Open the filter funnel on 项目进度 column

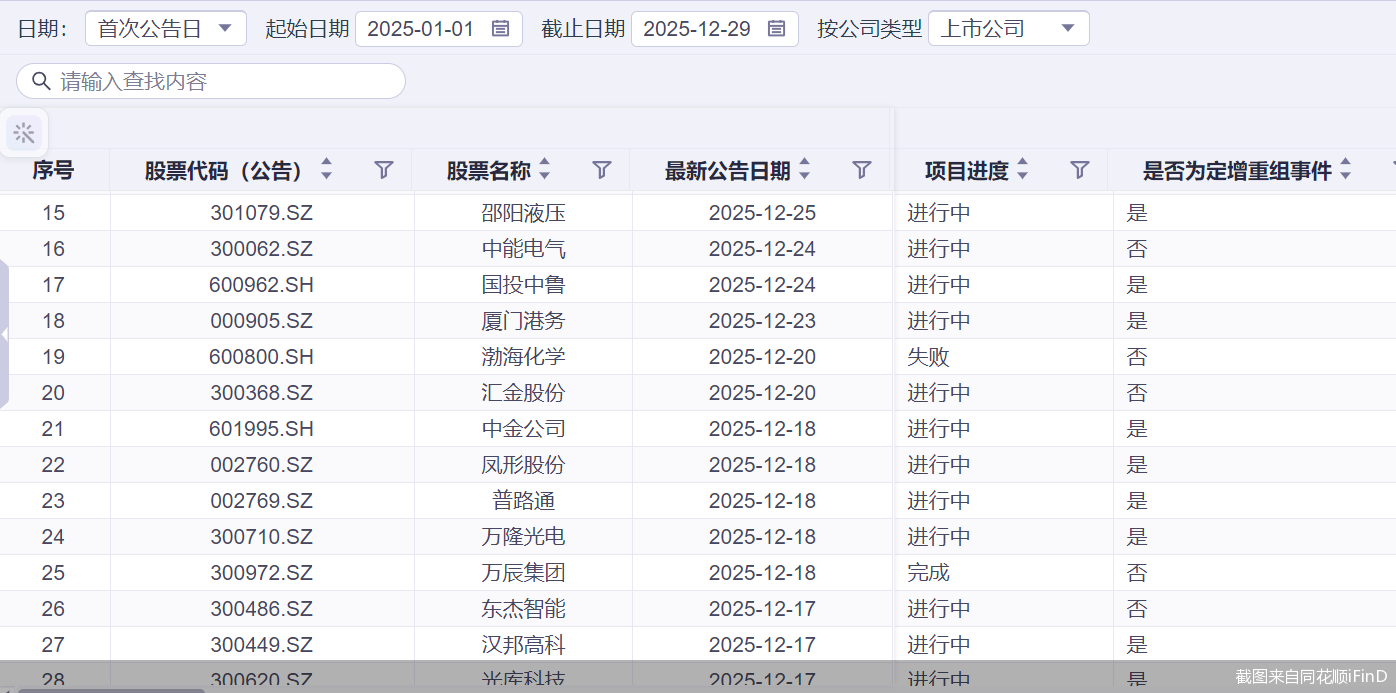click(1080, 170)
